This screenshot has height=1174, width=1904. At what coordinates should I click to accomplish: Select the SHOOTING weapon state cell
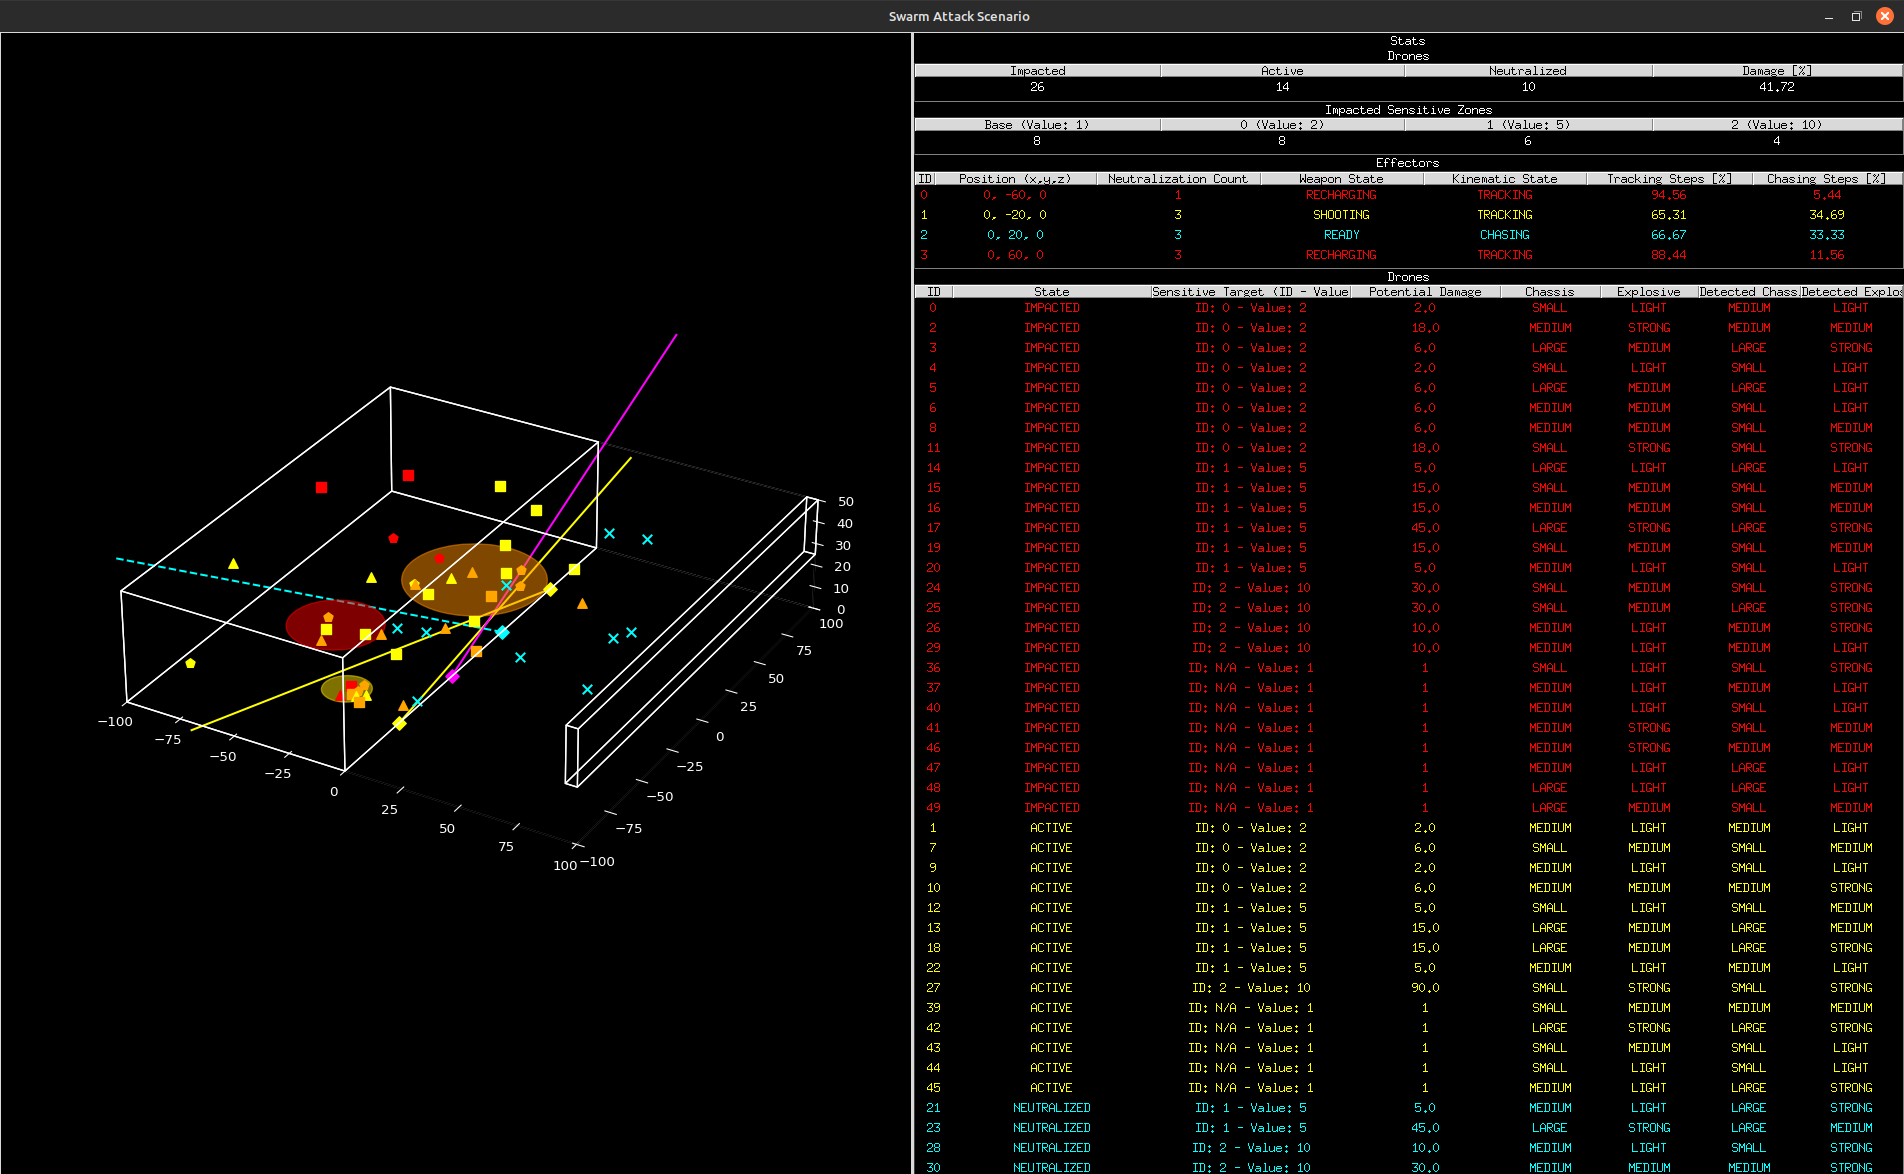click(x=1341, y=215)
